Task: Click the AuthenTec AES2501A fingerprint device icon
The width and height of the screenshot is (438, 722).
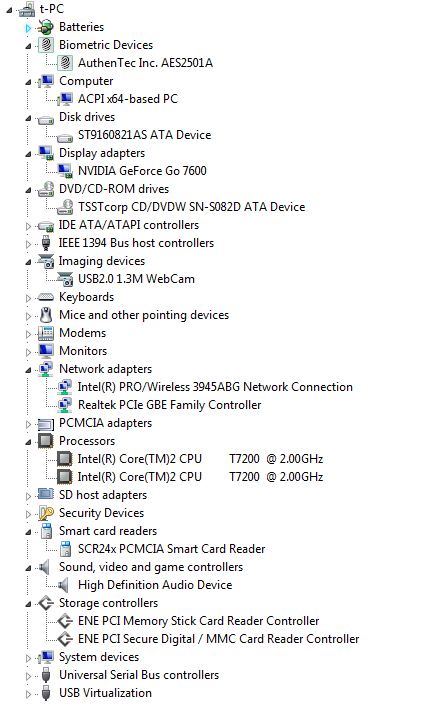Action: 65,63
